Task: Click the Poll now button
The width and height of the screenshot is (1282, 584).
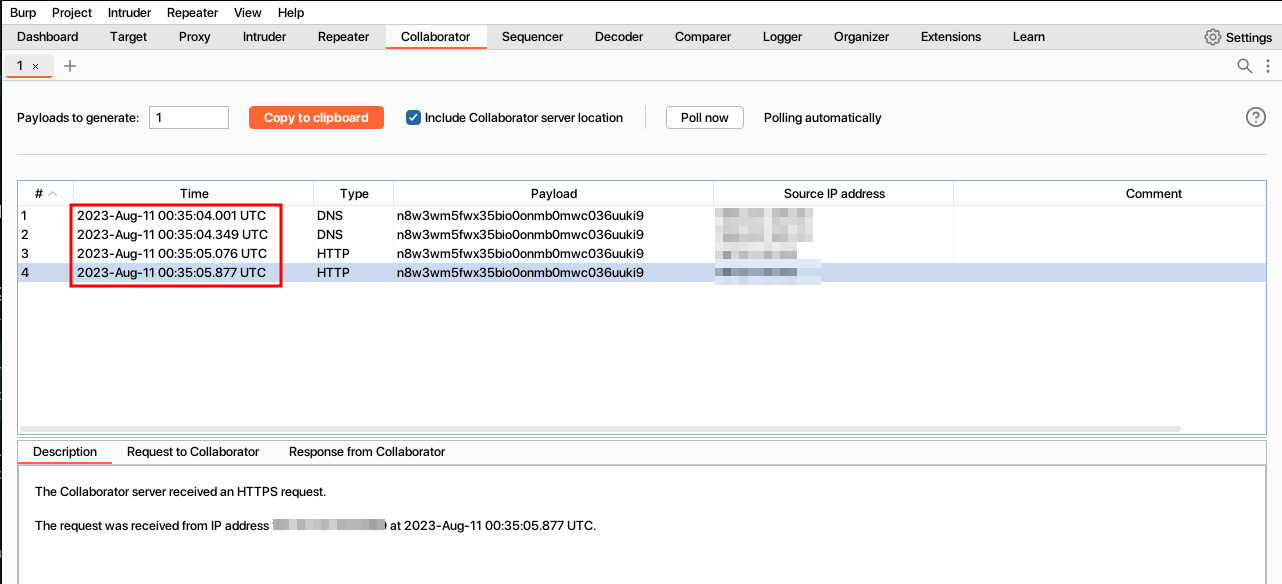Action: (x=705, y=117)
